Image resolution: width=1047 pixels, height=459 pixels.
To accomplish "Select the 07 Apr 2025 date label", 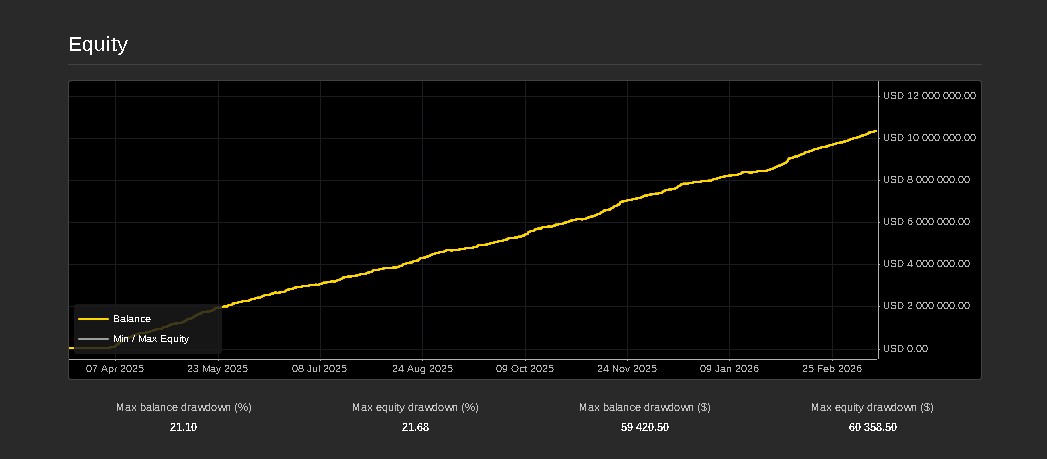I will [x=115, y=369].
